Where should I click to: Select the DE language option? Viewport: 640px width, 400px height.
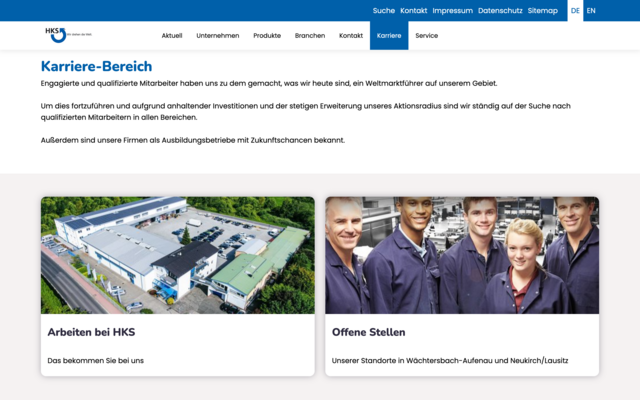[575, 11]
